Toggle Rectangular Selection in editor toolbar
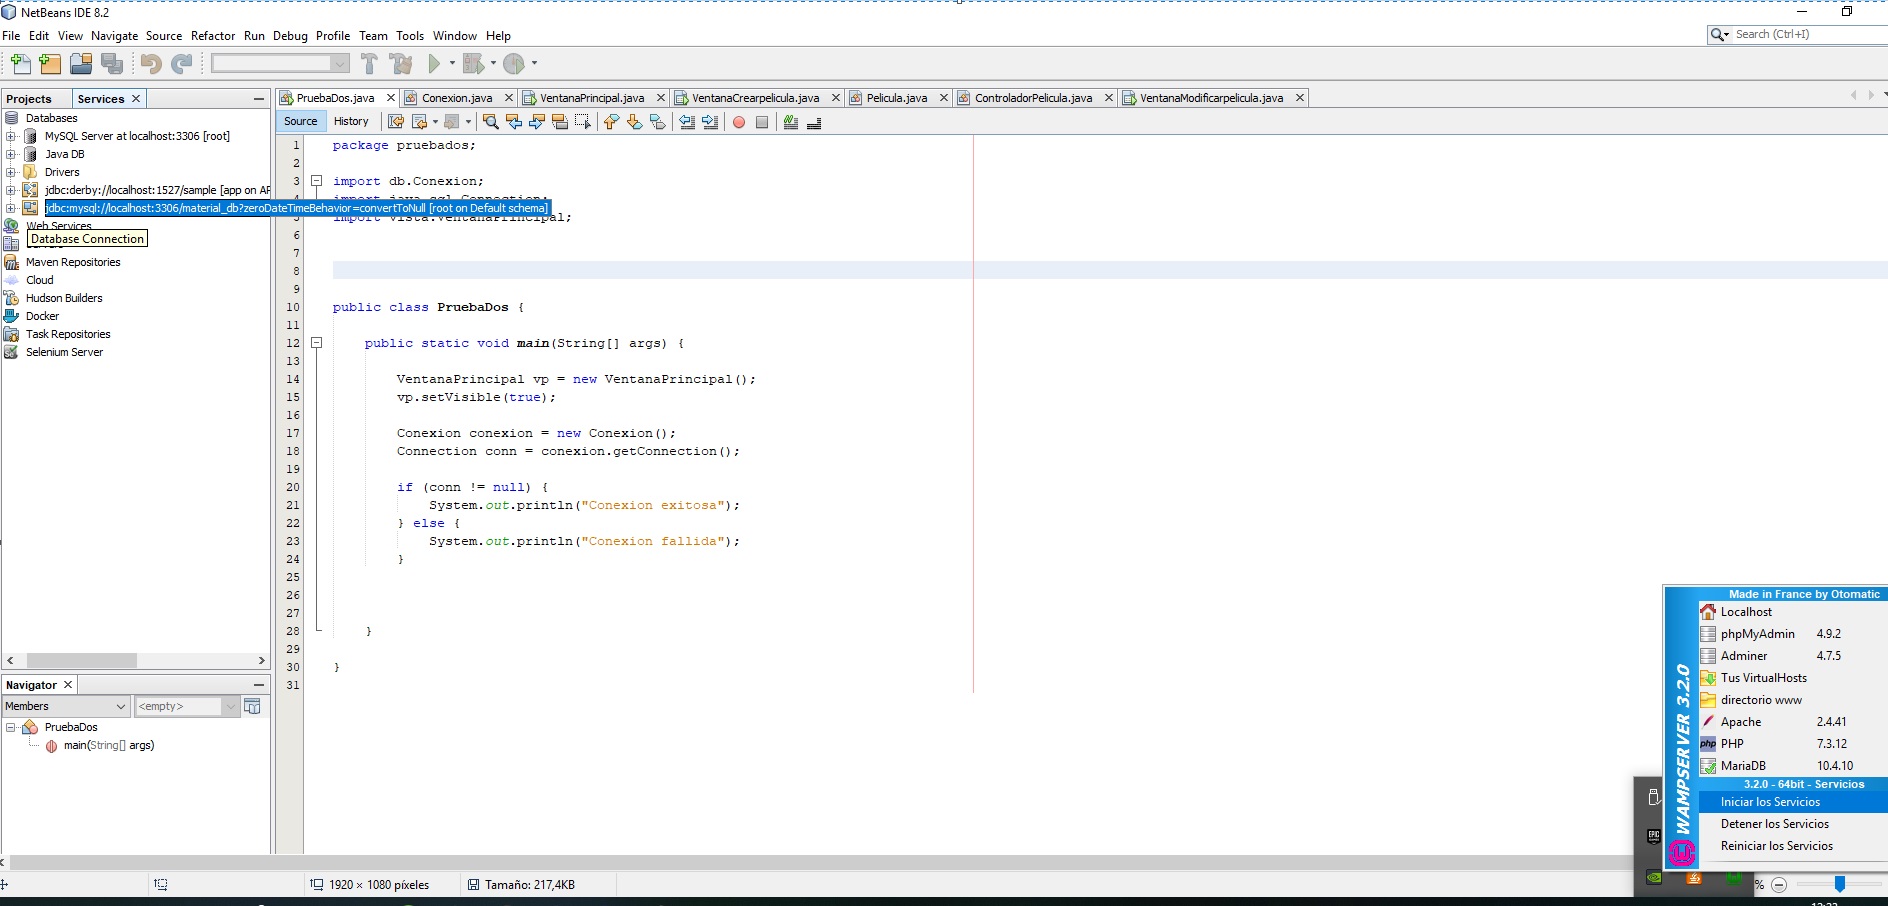The height and width of the screenshot is (906, 1888). 583,122
